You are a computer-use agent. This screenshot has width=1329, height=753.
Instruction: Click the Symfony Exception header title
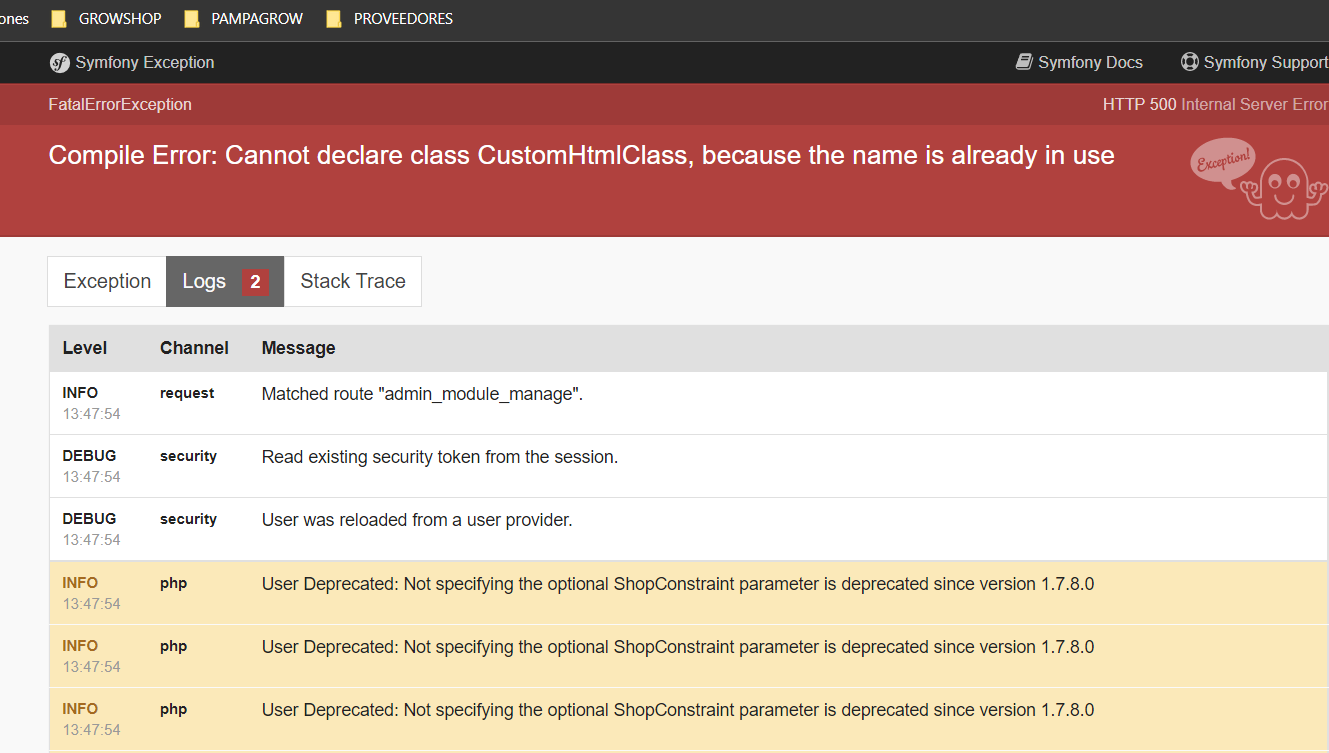tap(145, 62)
